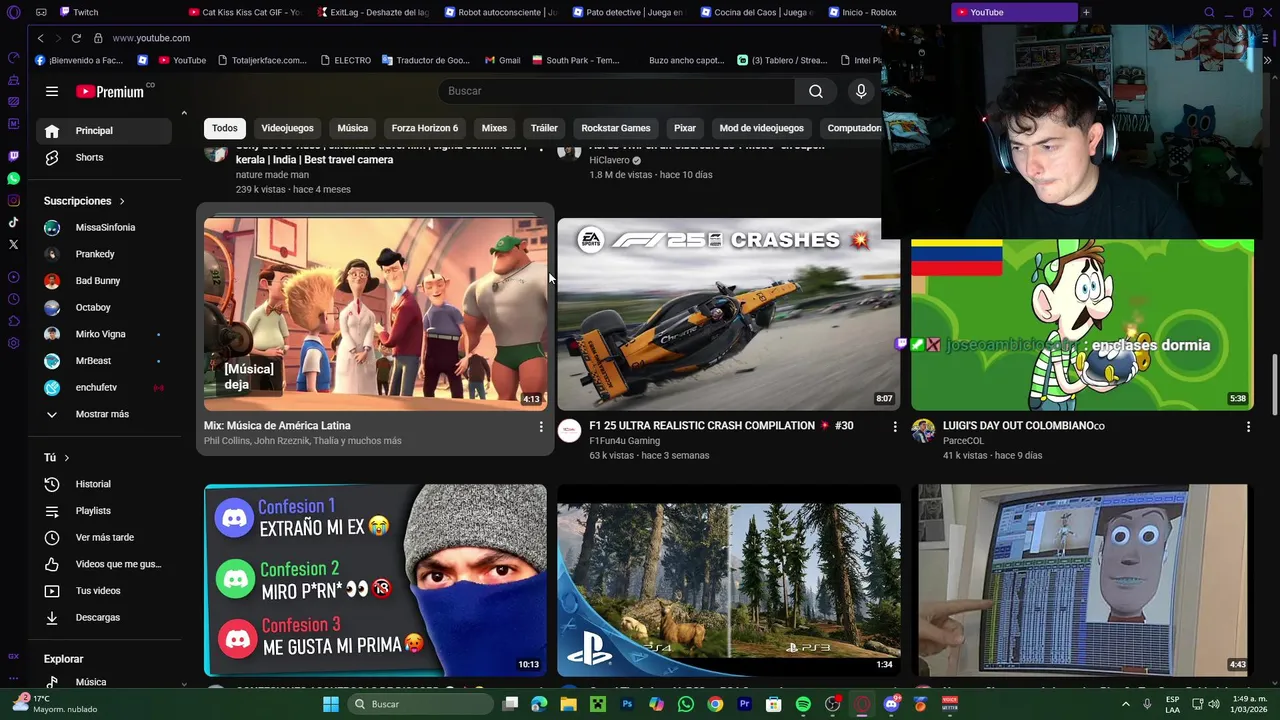Play the Discord confesiones video thumbnail
The width and height of the screenshot is (1280, 720).
pyautogui.click(x=375, y=580)
